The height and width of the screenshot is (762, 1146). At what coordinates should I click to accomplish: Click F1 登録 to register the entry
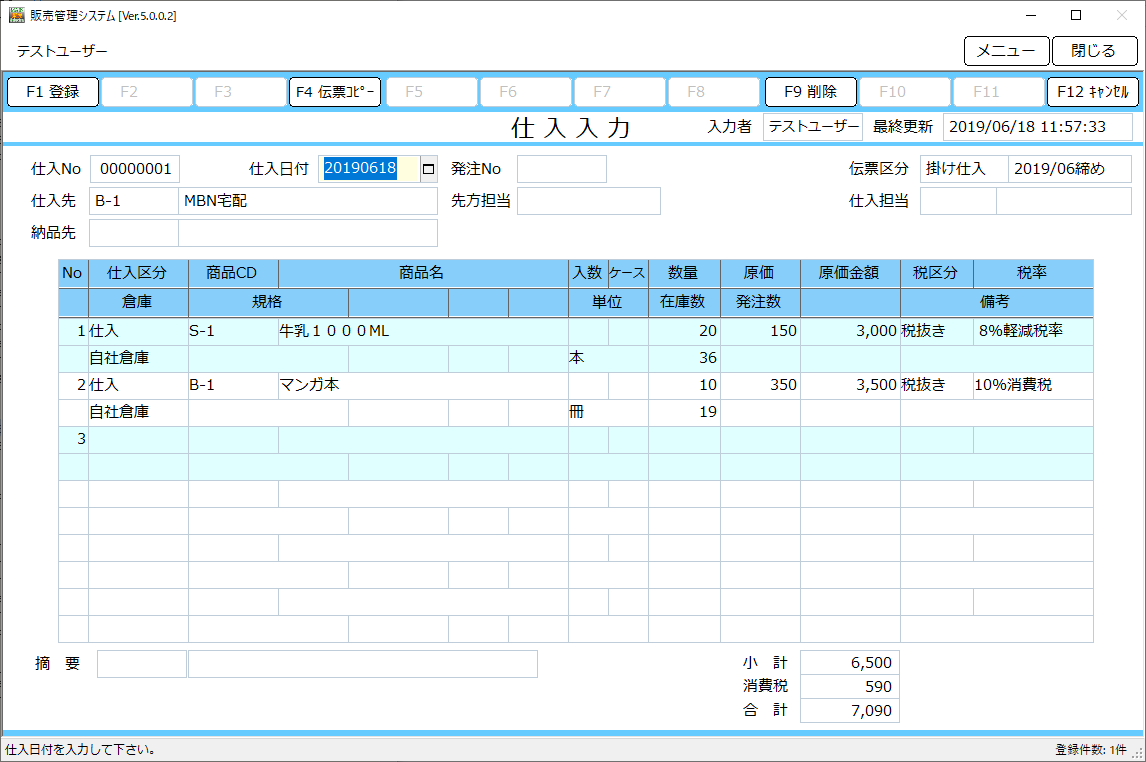(x=53, y=92)
